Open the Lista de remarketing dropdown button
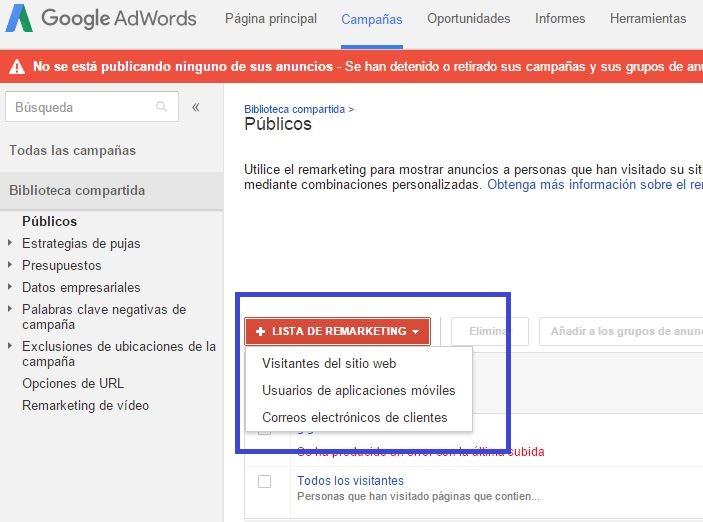703x522 pixels. (338, 331)
